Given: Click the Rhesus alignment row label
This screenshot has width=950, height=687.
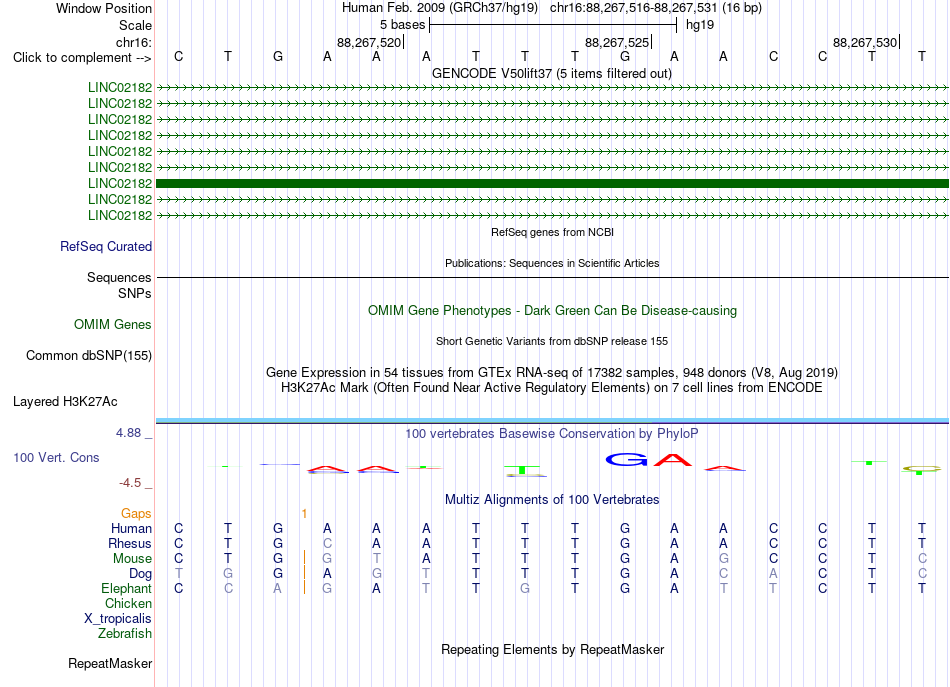Looking at the screenshot, I should (x=130, y=543).
